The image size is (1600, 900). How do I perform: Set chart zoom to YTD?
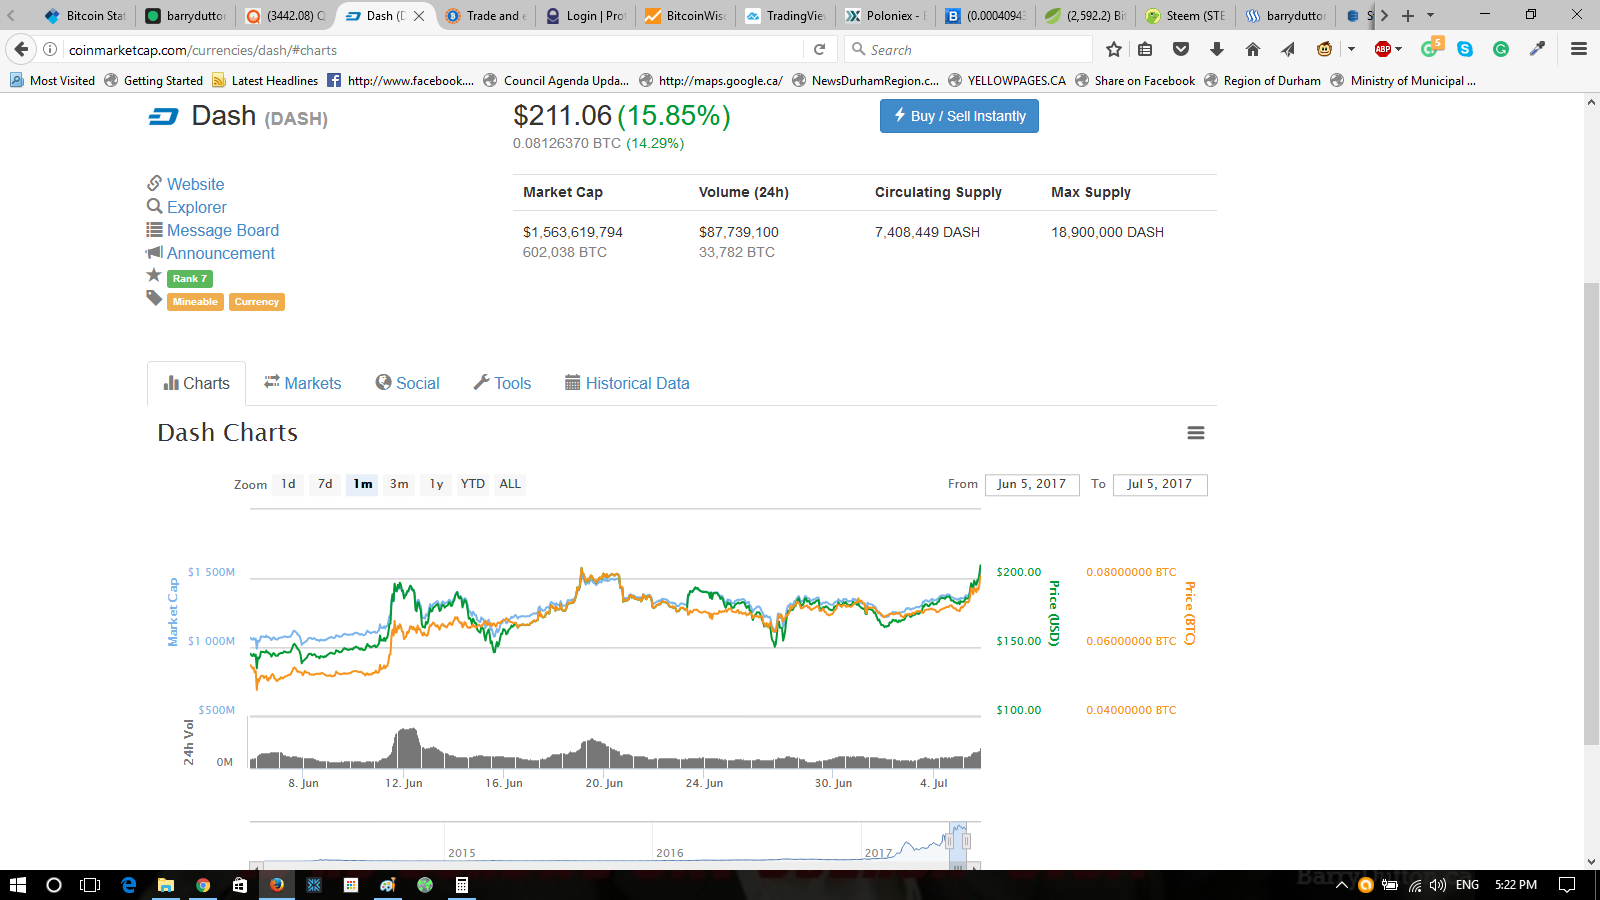[473, 484]
